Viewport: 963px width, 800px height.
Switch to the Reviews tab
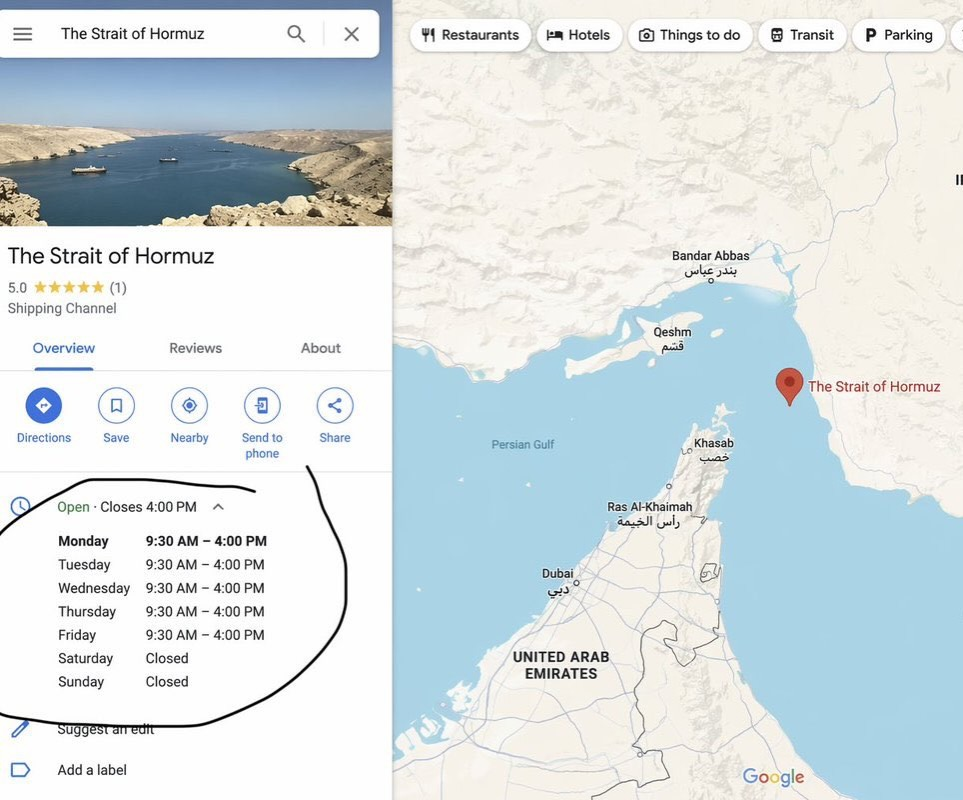195,348
